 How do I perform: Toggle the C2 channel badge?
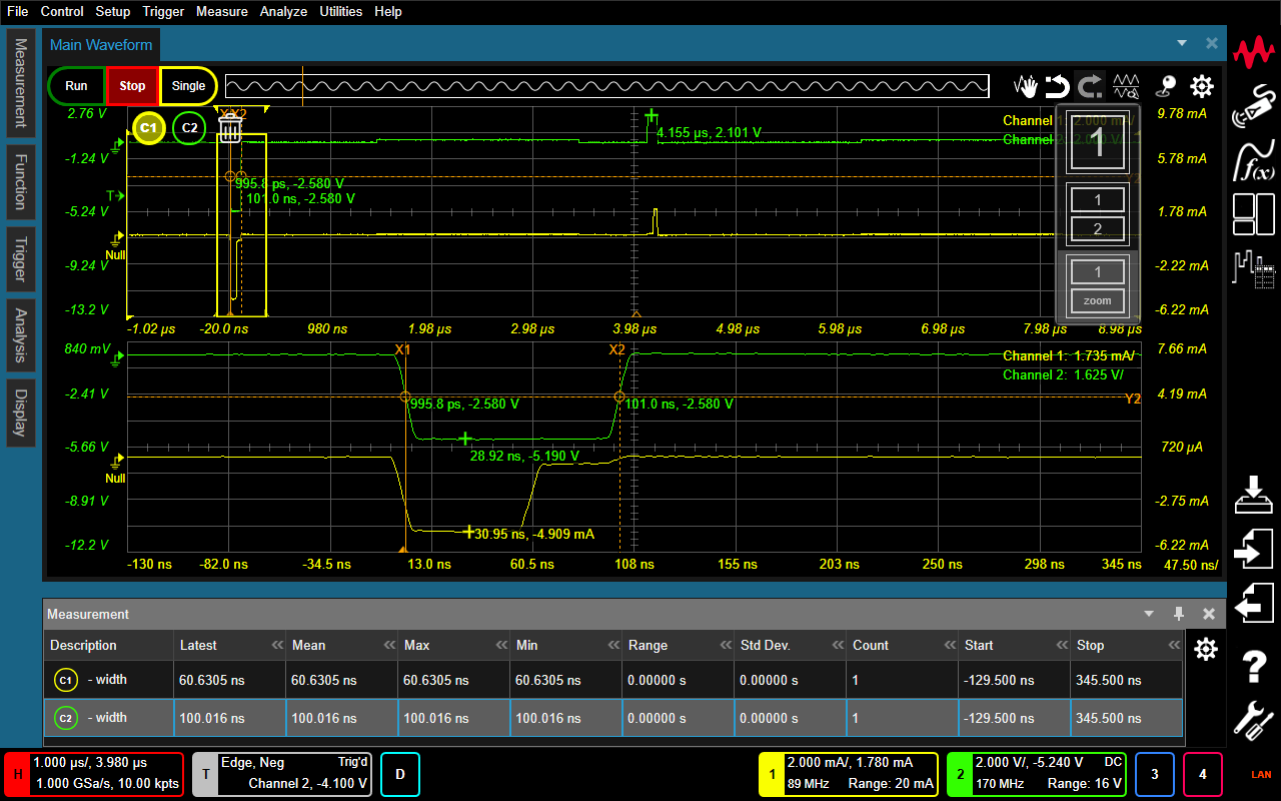(189, 128)
